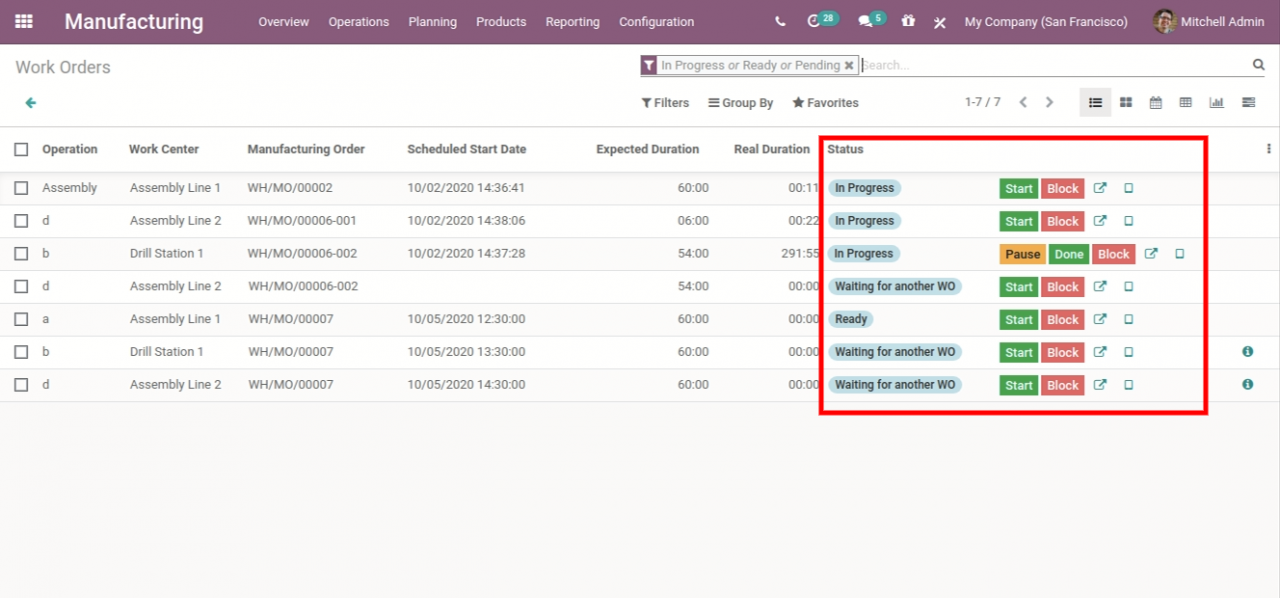Open the tablet view for the Ready work order

point(1128,319)
